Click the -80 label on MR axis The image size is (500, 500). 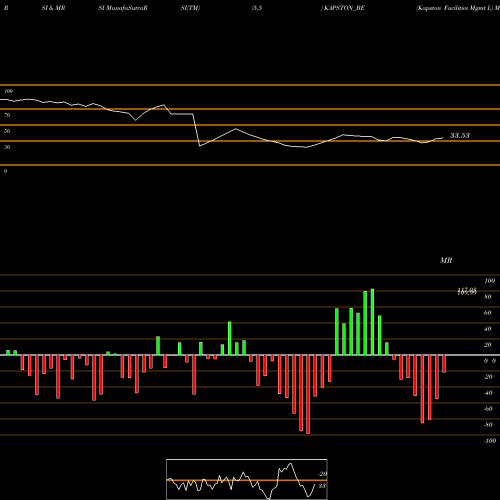point(488,425)
